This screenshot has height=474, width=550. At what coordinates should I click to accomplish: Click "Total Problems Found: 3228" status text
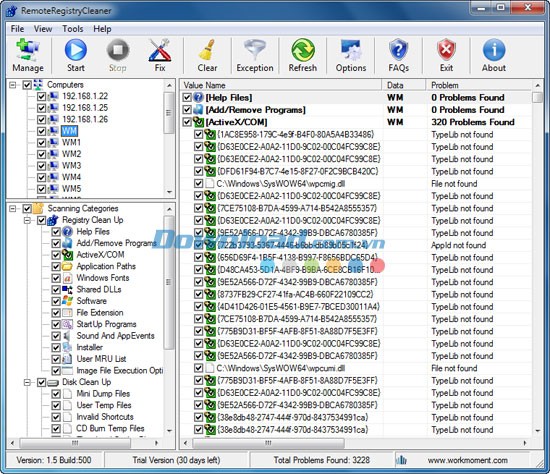[x=322, y=460]
